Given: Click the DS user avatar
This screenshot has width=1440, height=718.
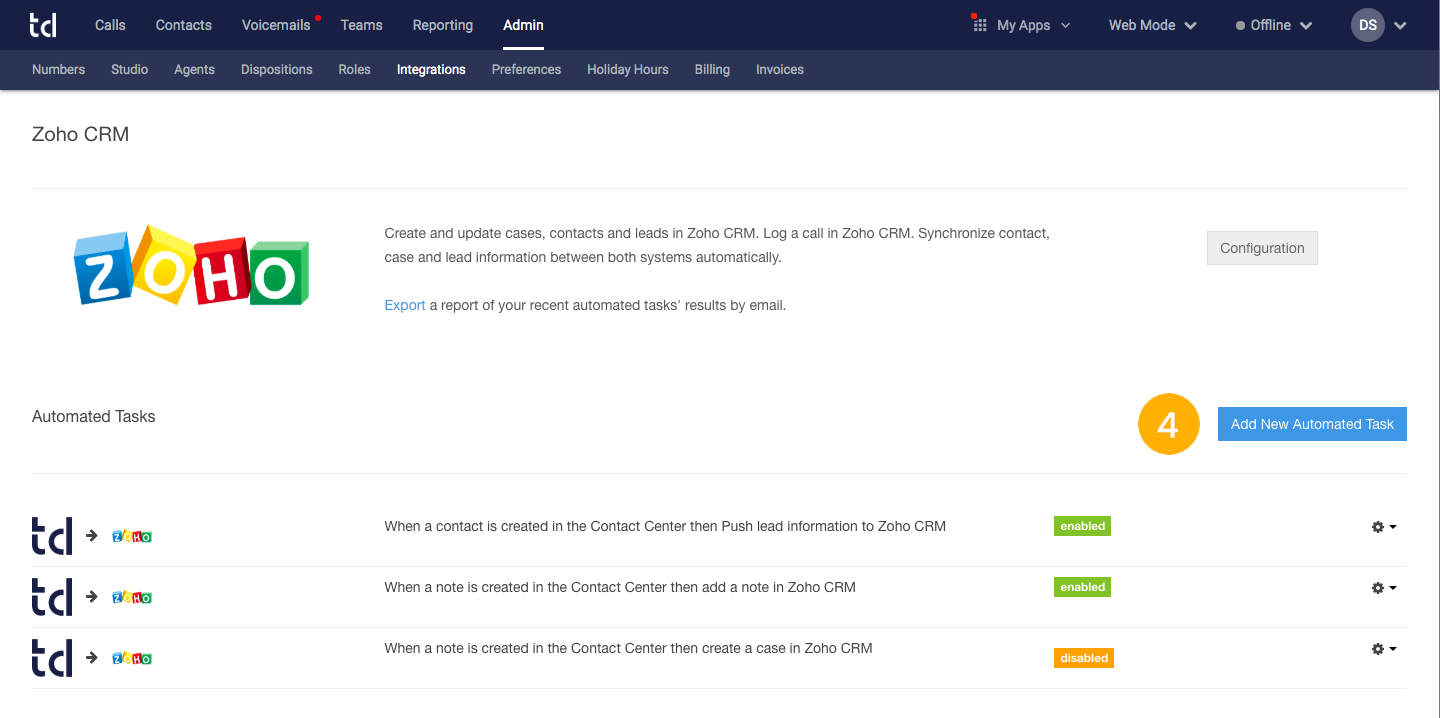Looking at the screenshot, I should (x=1367, y=25).
